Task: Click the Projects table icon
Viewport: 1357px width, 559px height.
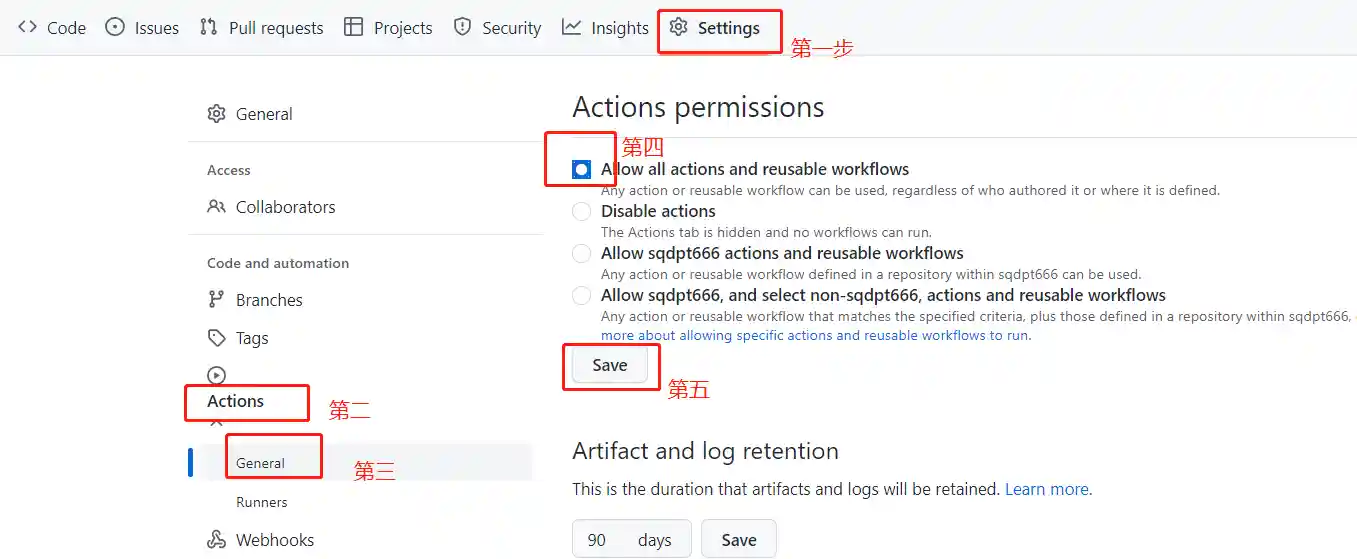Action: (x=353, y=27)
